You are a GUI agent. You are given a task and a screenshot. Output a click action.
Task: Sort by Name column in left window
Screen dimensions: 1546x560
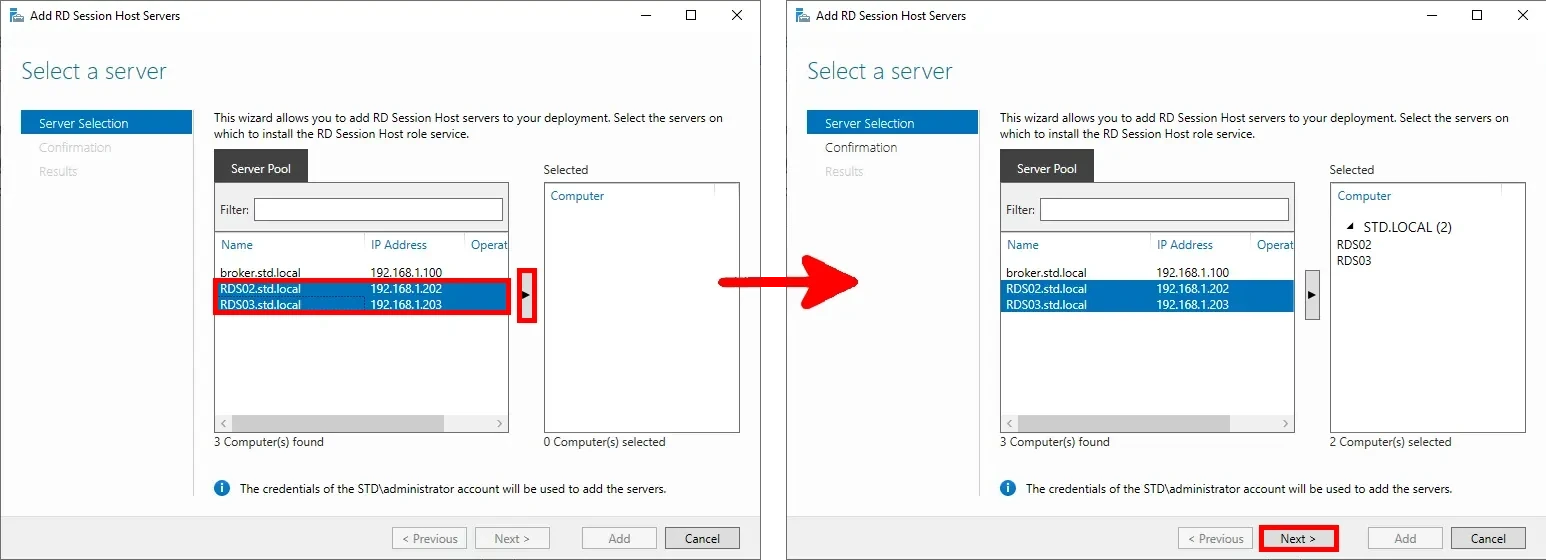pyautogui.click(x=237, y=245)
